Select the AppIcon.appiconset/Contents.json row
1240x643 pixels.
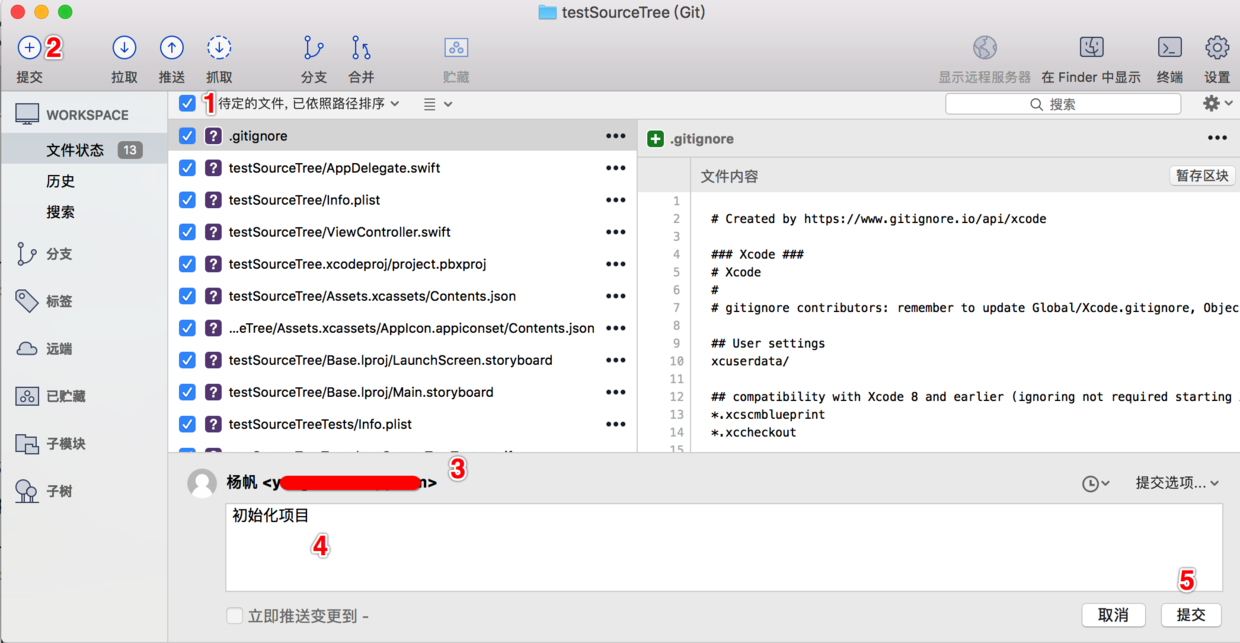coord(403,328)
